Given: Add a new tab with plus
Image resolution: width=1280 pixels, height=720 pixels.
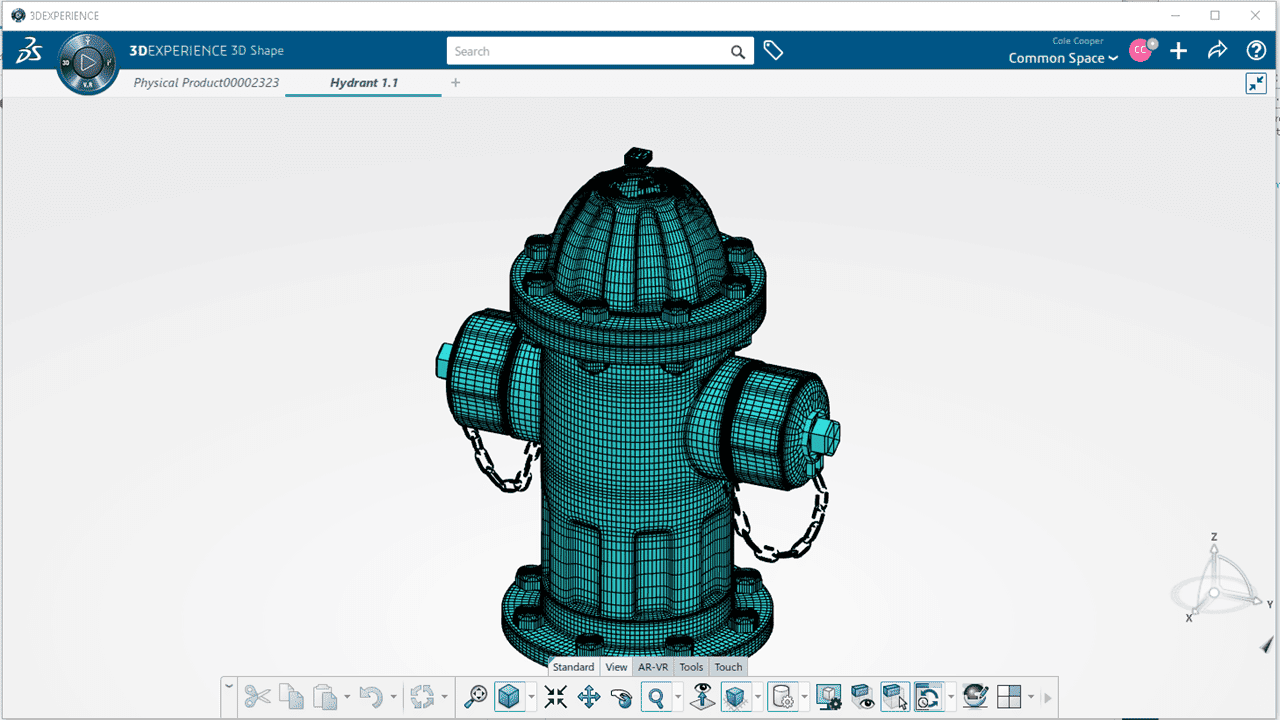Looking at the screenshot, I should pos(456,83).
